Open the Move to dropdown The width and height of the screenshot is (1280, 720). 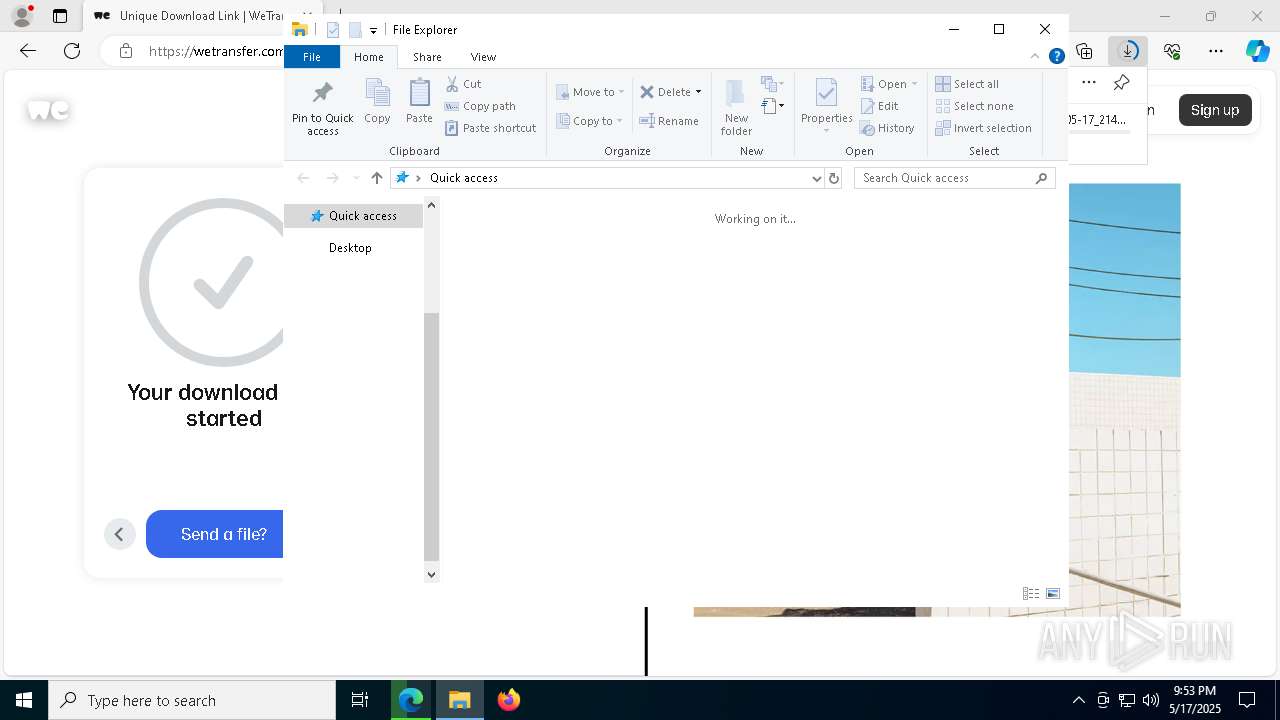pos(590,92)
